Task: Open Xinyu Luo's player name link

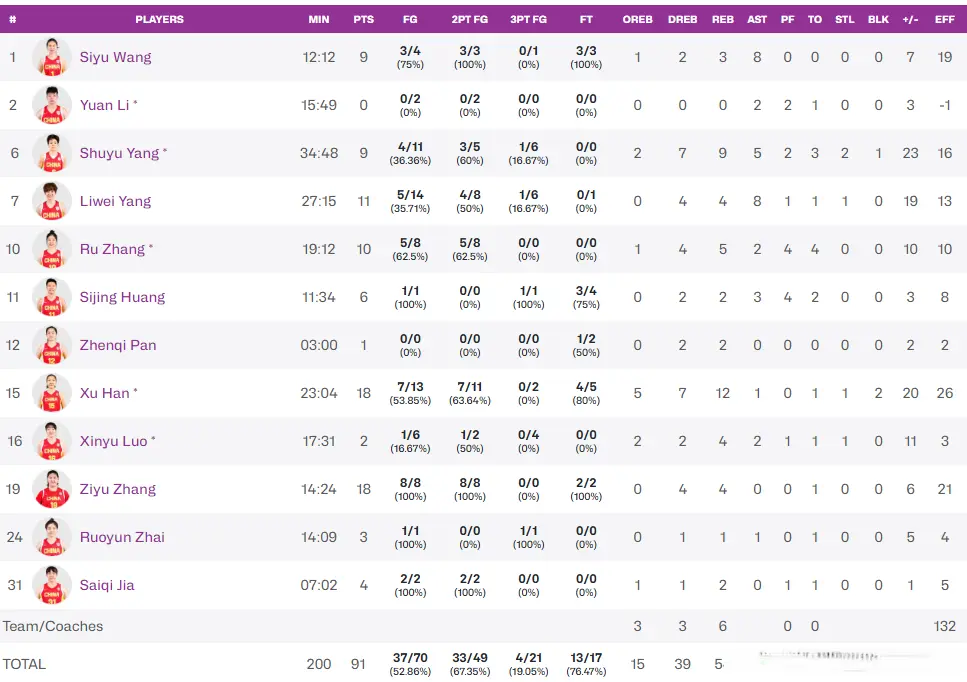Action: point(113,441)
